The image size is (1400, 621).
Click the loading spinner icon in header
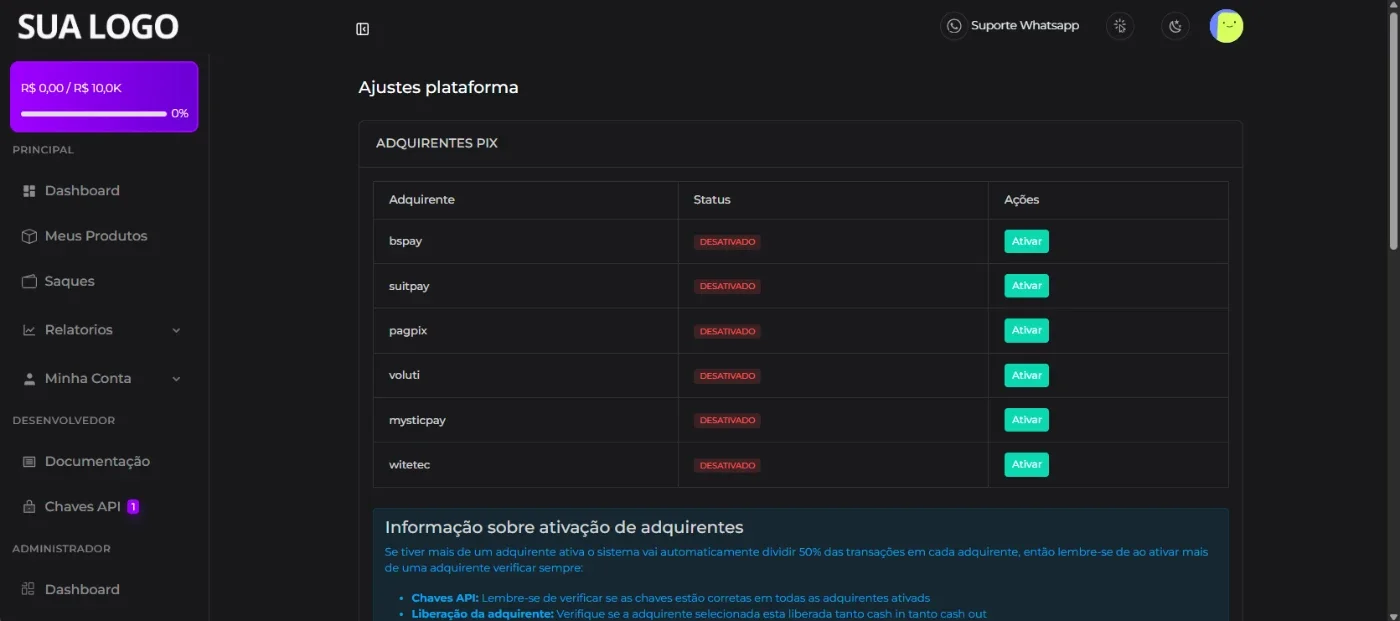pos(1120,26)
